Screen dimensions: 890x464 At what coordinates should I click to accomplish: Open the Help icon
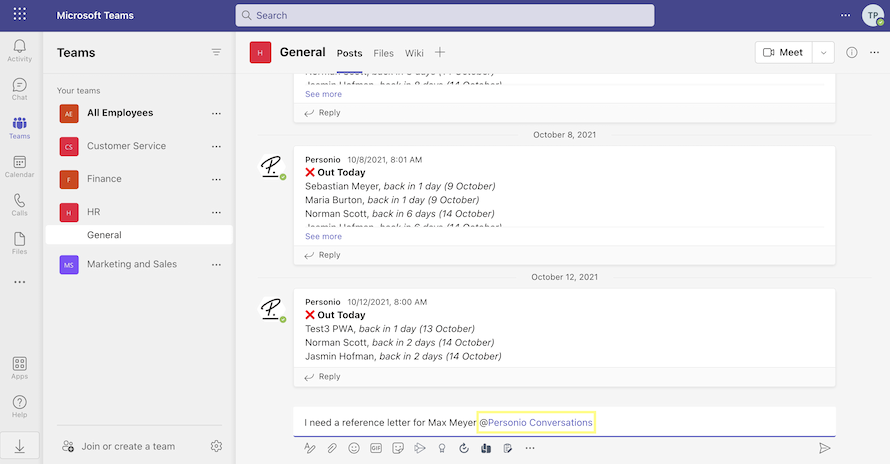[19, 407]
